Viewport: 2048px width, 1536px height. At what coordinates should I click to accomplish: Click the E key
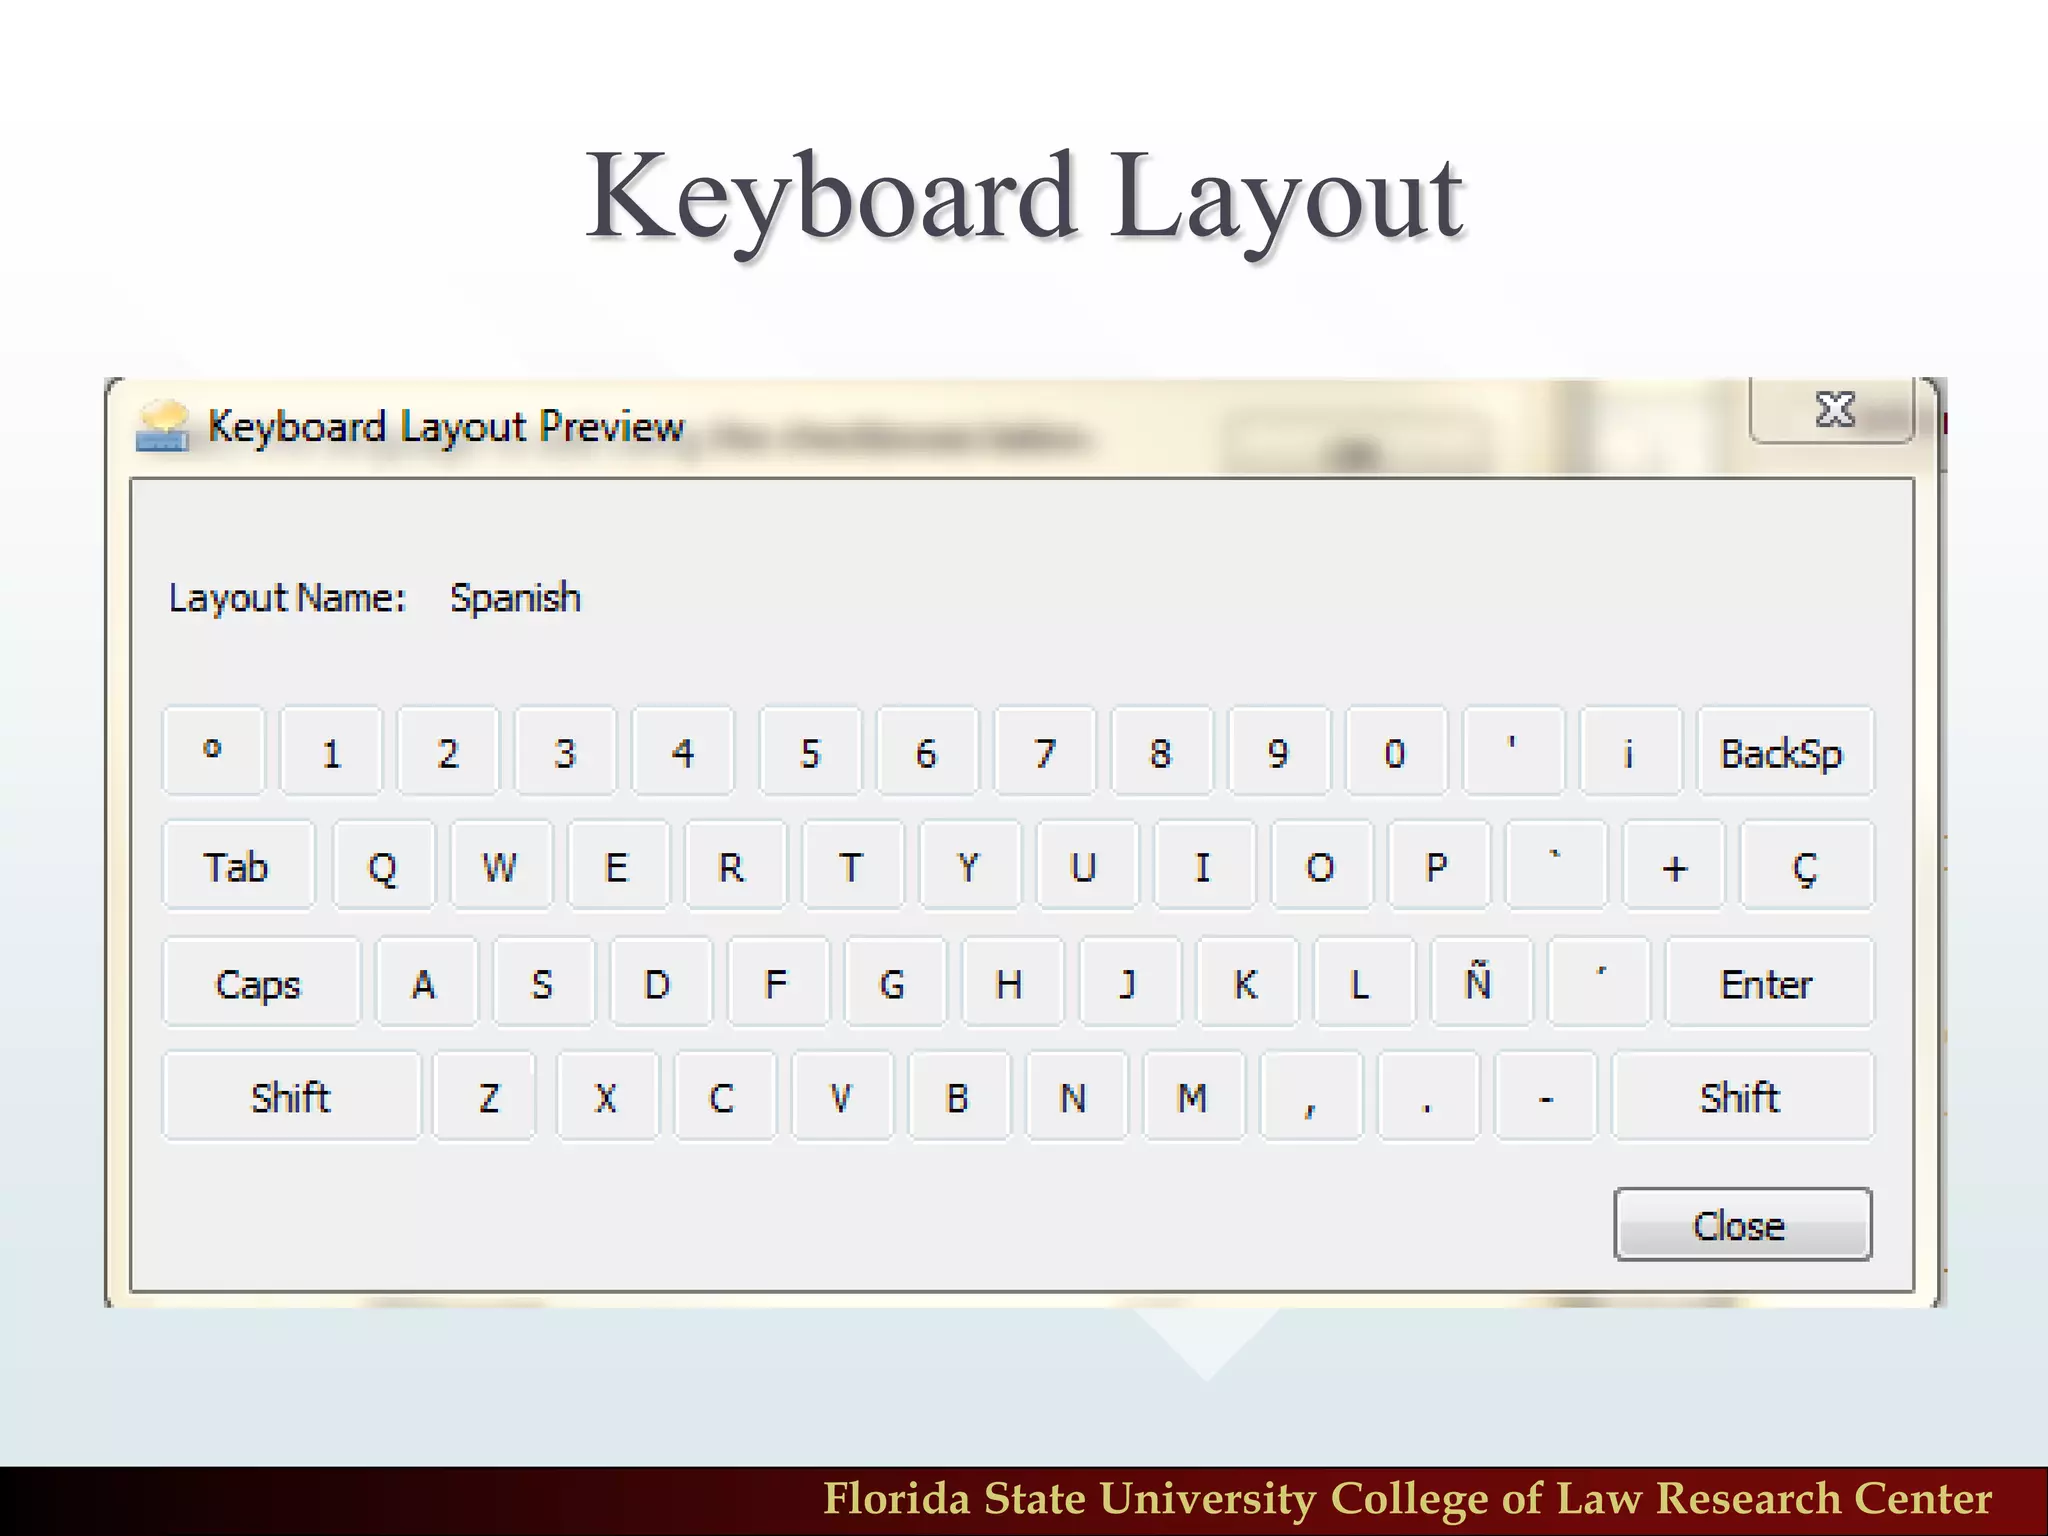[x=618, y=866]
